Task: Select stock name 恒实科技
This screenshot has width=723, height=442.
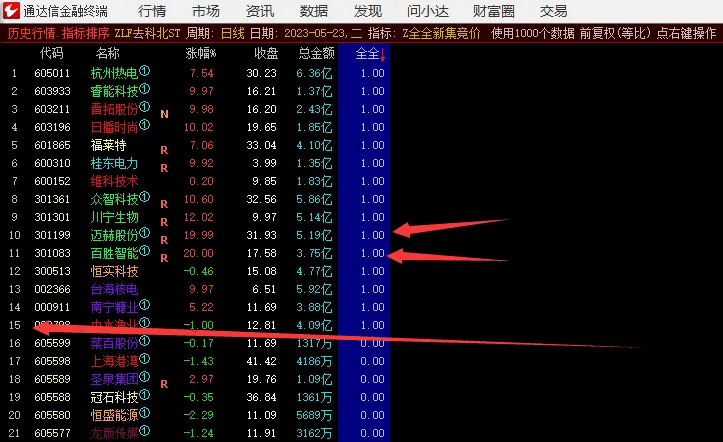Action: 114,271
